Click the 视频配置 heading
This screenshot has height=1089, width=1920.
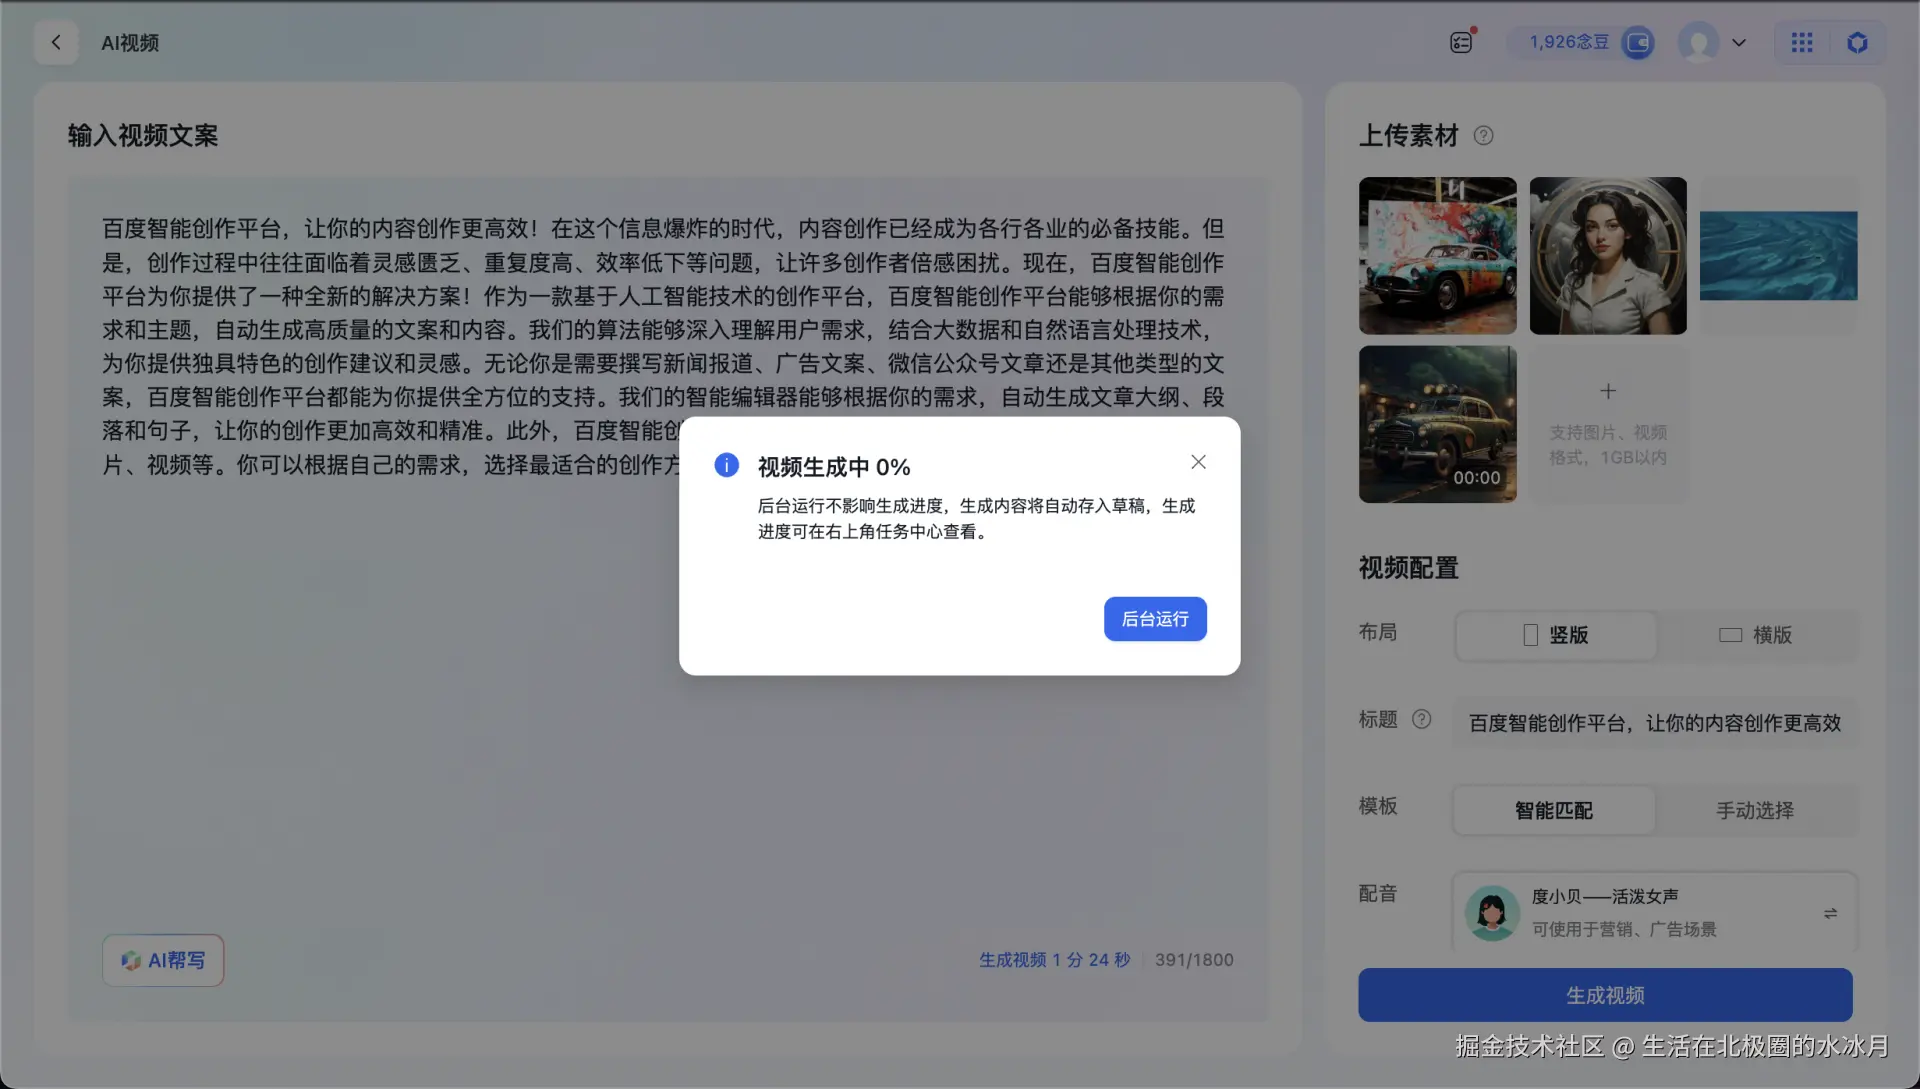tap(1409, 568)
